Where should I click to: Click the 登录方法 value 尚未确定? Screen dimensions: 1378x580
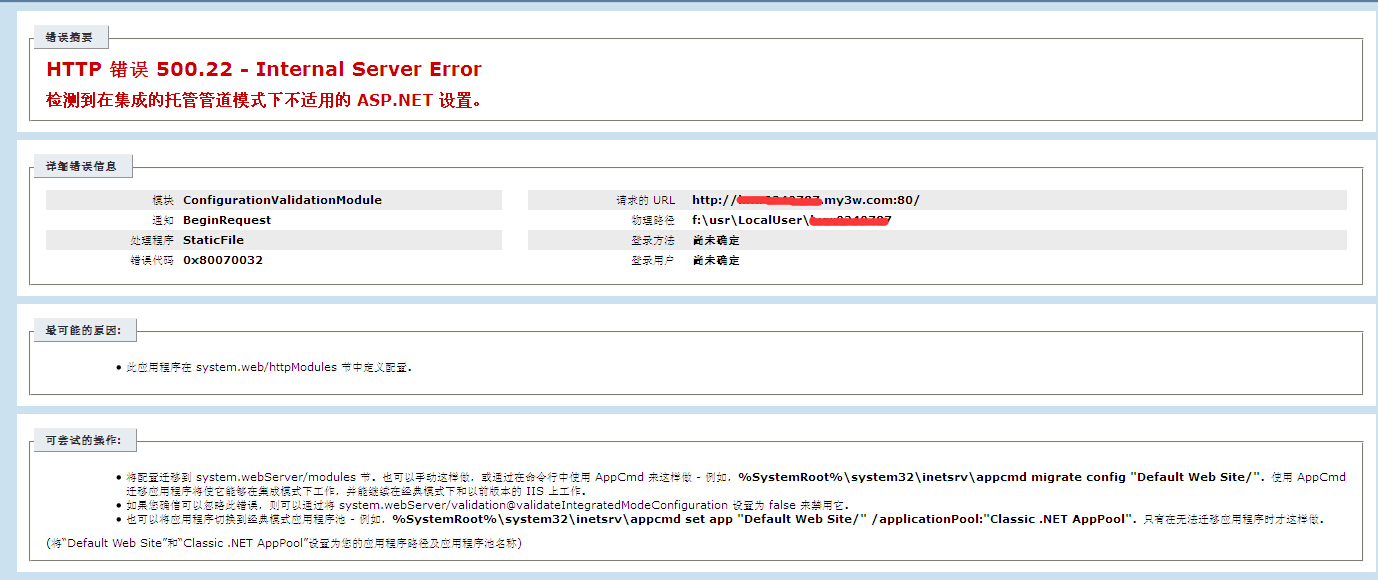[x=716, y=240]
